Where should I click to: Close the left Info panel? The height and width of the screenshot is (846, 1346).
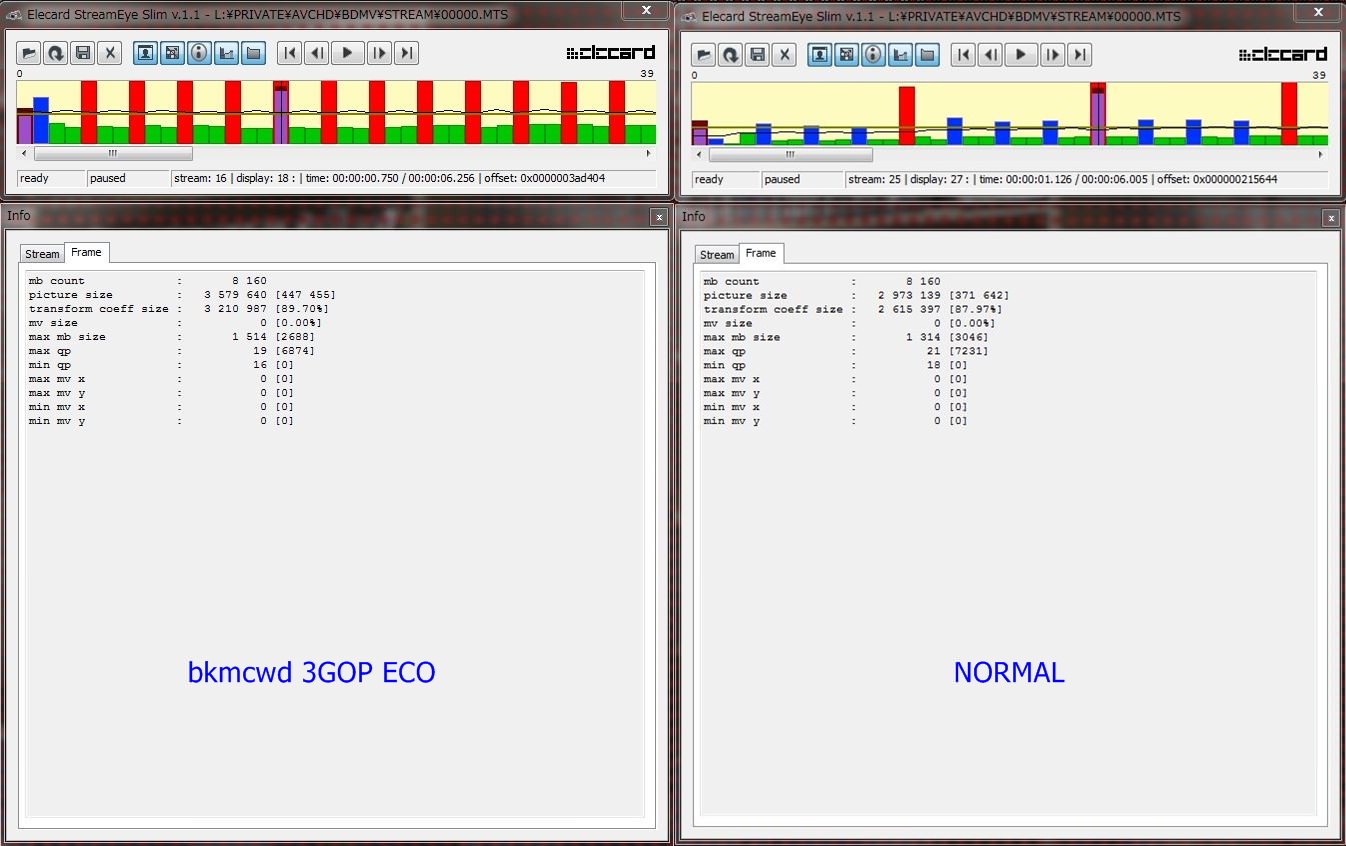(x=658, y=216)
